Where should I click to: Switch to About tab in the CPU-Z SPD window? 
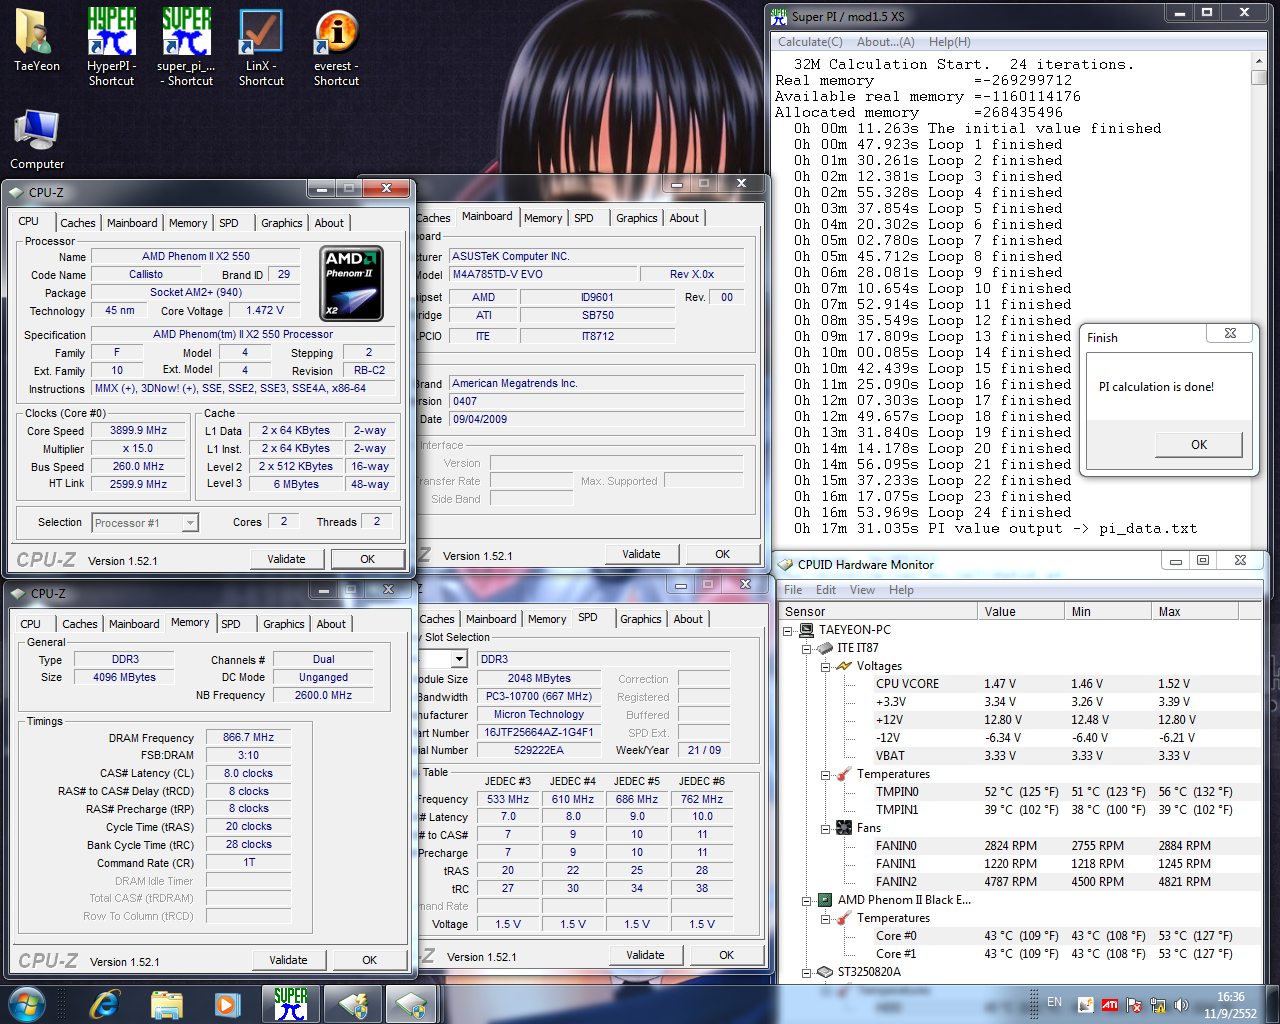687,619
